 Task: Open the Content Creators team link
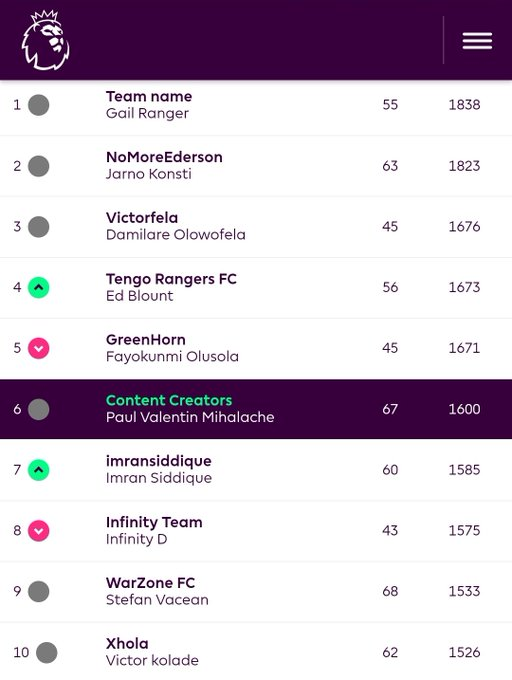[169, 400]
